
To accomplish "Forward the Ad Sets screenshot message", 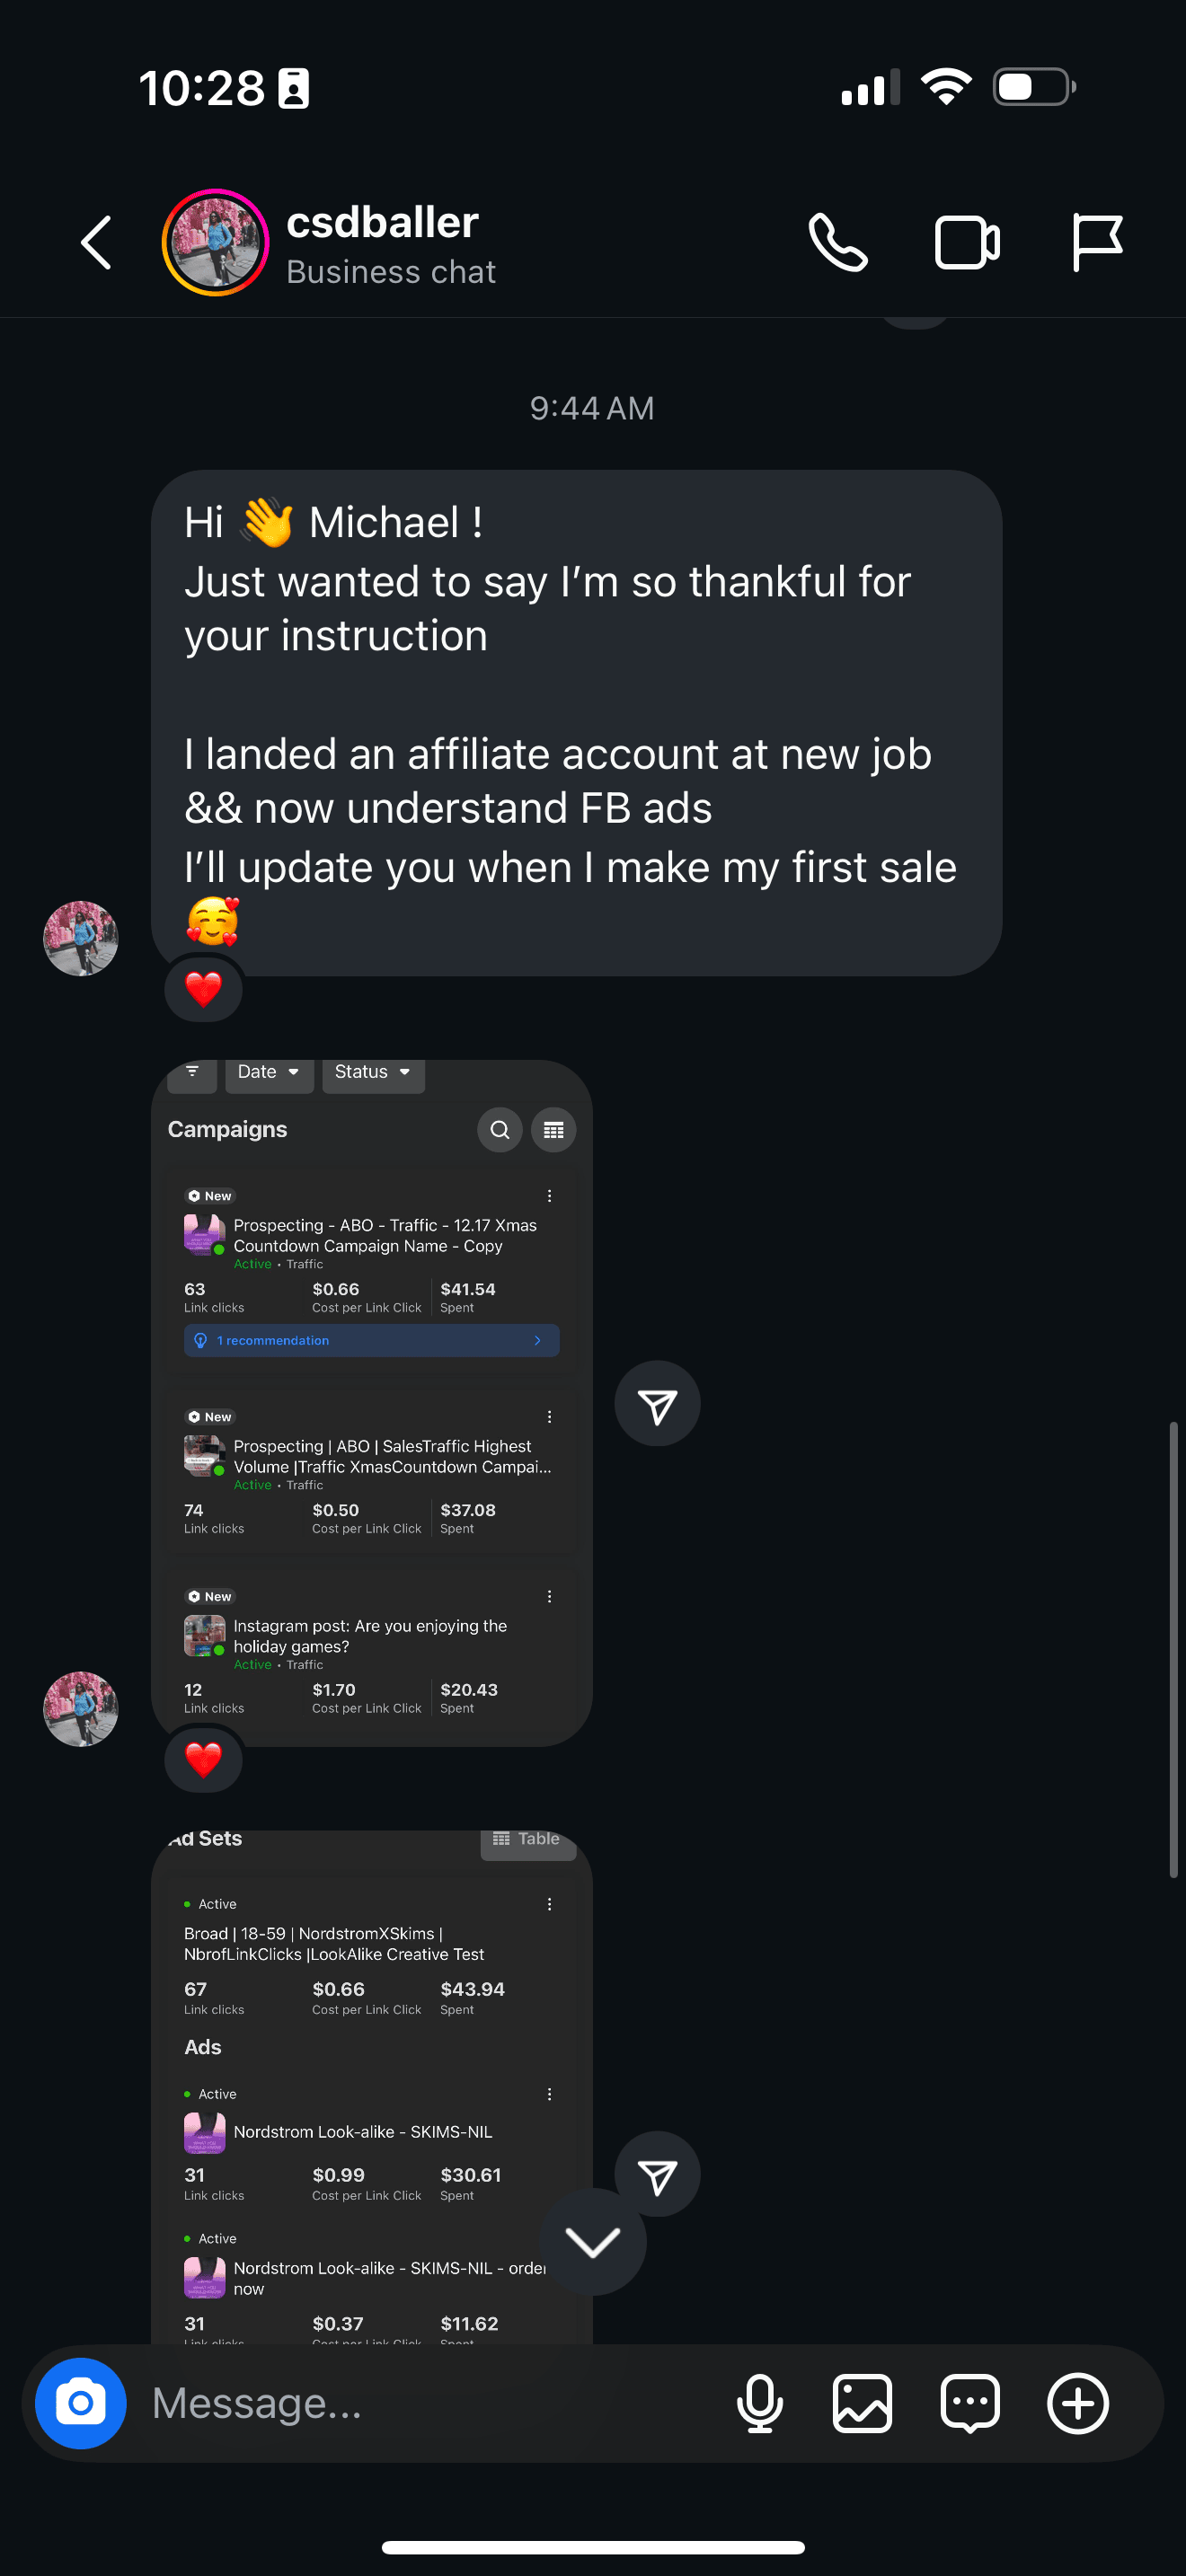I will (x=657, y=2174).
